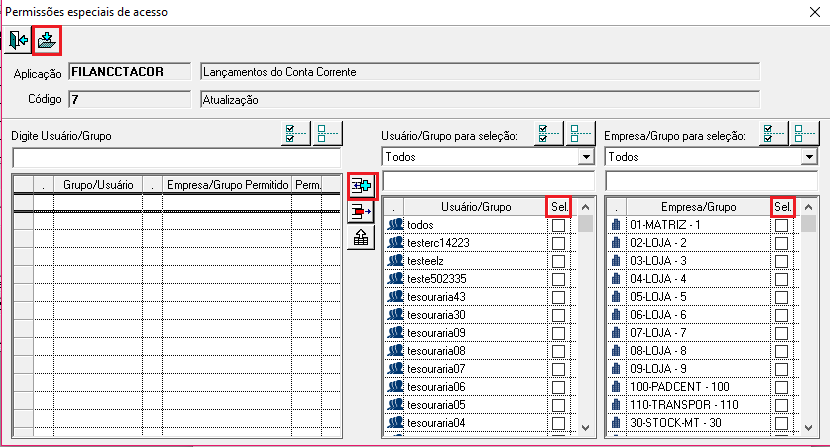Click the Perm. column header
This screenshot has width=830, height=447.
(308, 185)
